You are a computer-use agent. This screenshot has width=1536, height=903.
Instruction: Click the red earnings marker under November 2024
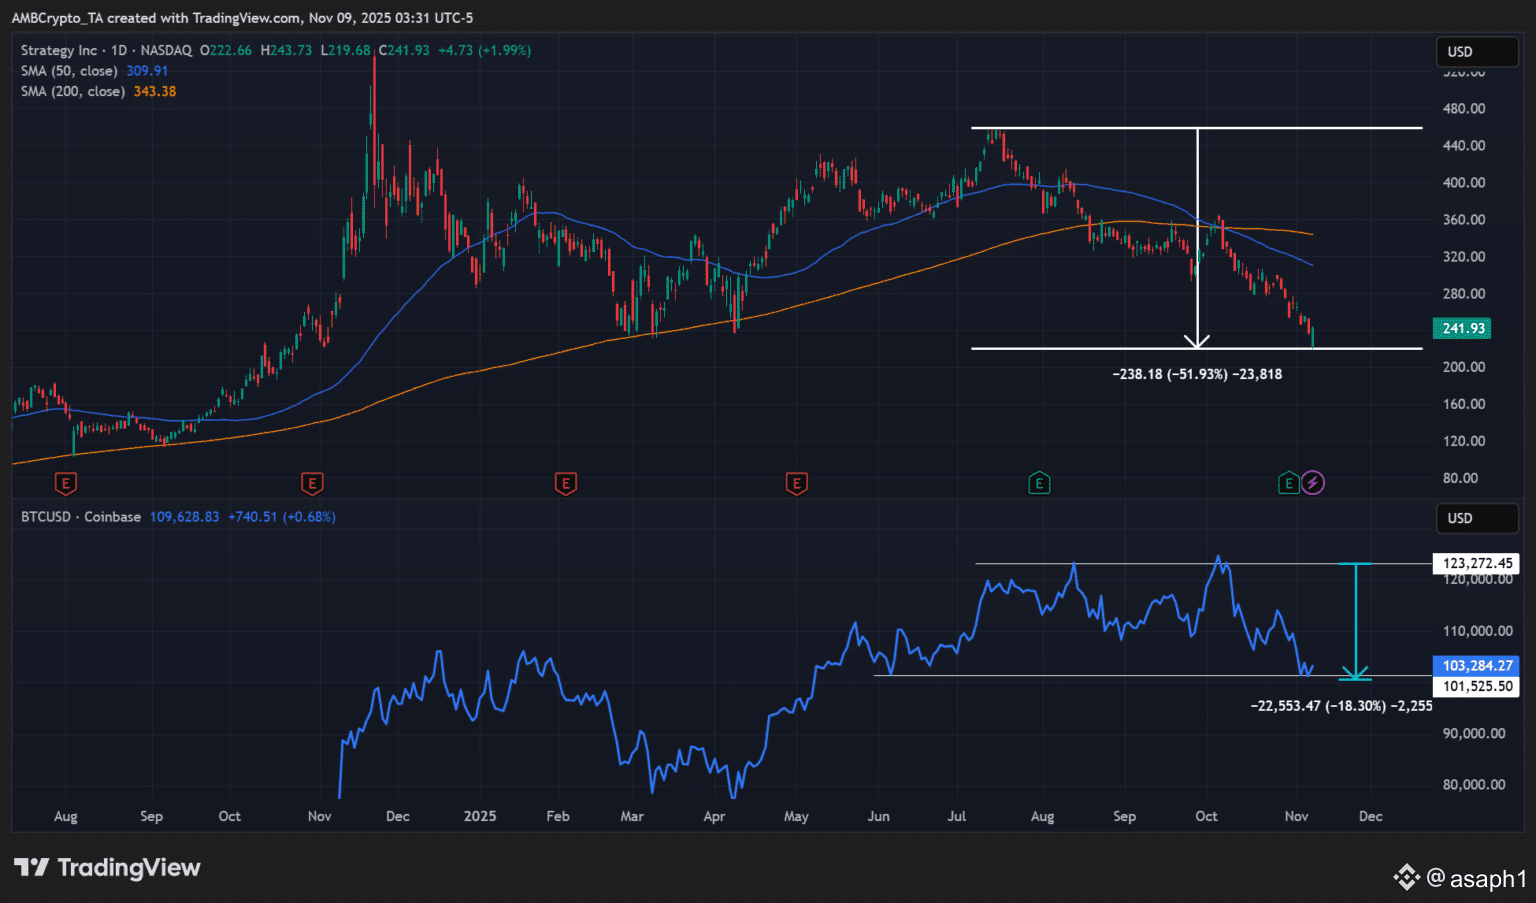[x=312, y=484]
